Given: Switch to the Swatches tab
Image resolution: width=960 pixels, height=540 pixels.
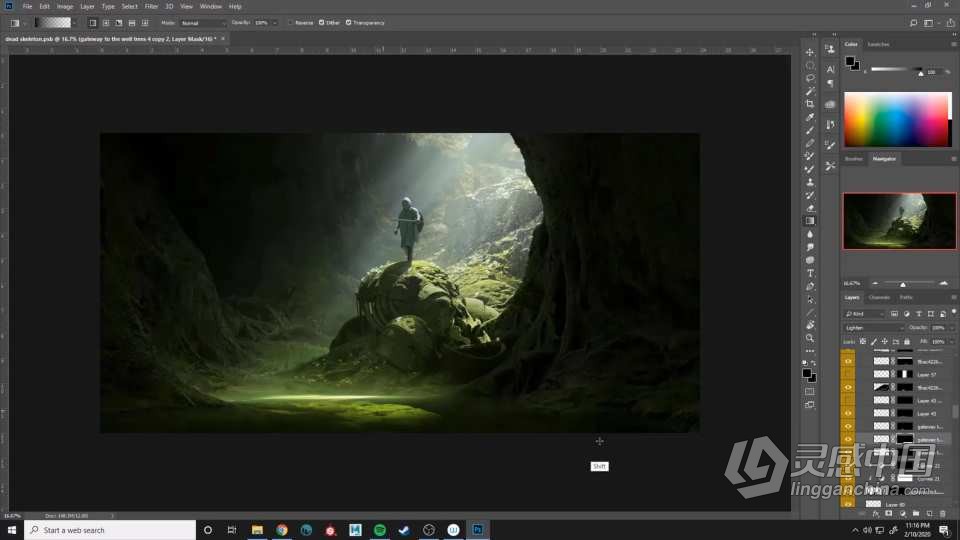Looking at the screenshot, I should pos(878,44).
